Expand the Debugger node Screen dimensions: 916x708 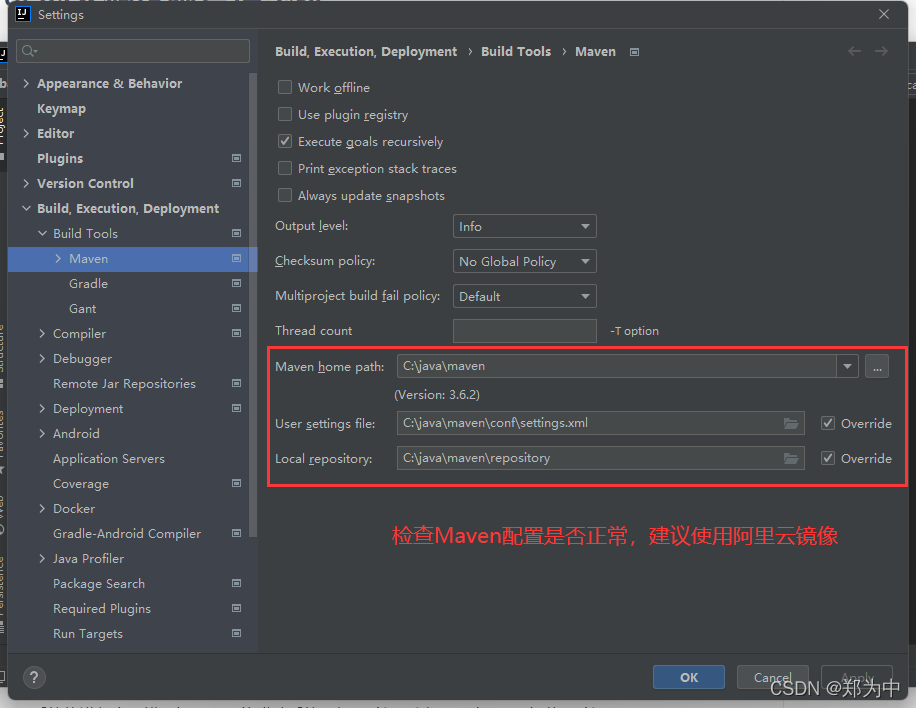pyautogui.click(x=42, y=359)
